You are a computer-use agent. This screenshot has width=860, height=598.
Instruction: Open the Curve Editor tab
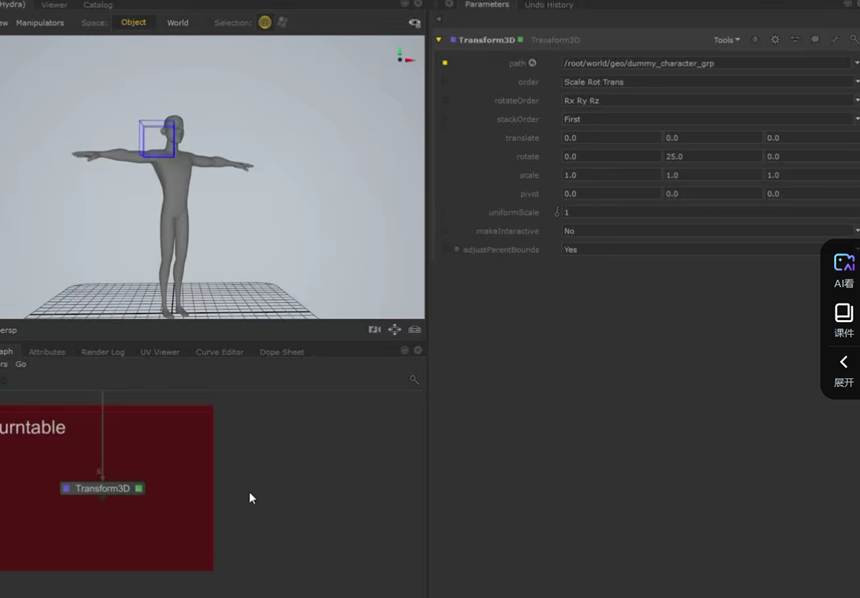(x=219, y=352)
